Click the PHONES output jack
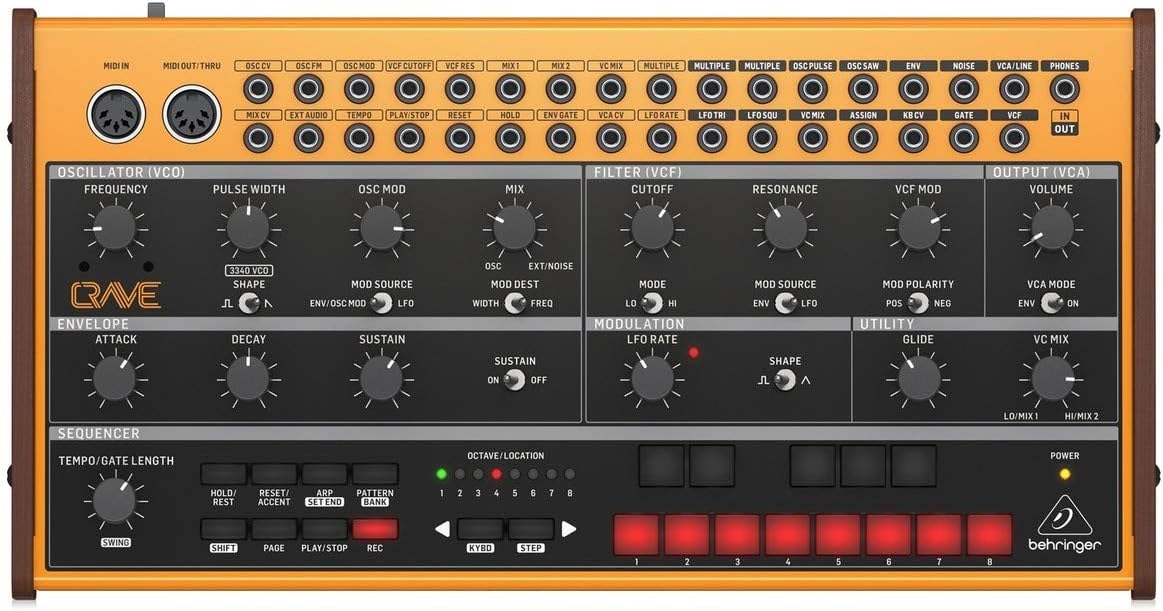Viewport: 1163px width, 611px height. pyautogui.click(x=1064, y=89)
